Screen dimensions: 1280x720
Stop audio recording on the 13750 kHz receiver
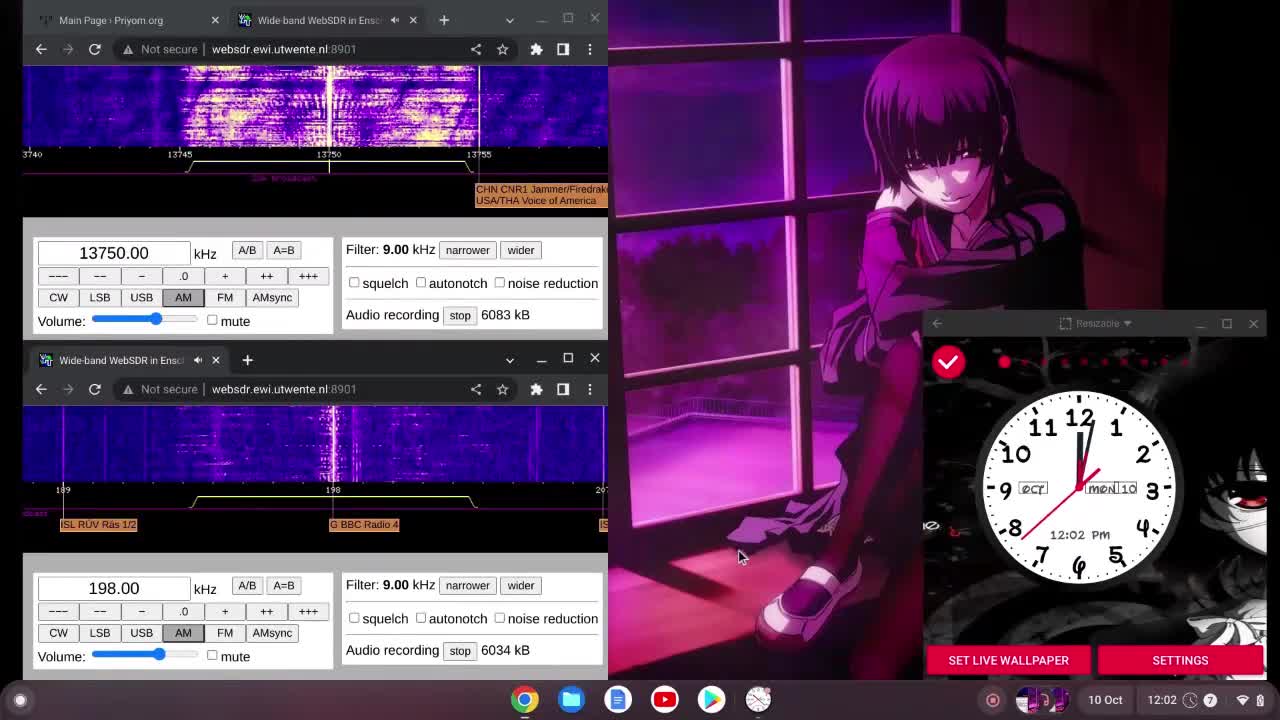pyautogui.click(x=460, y=315)
